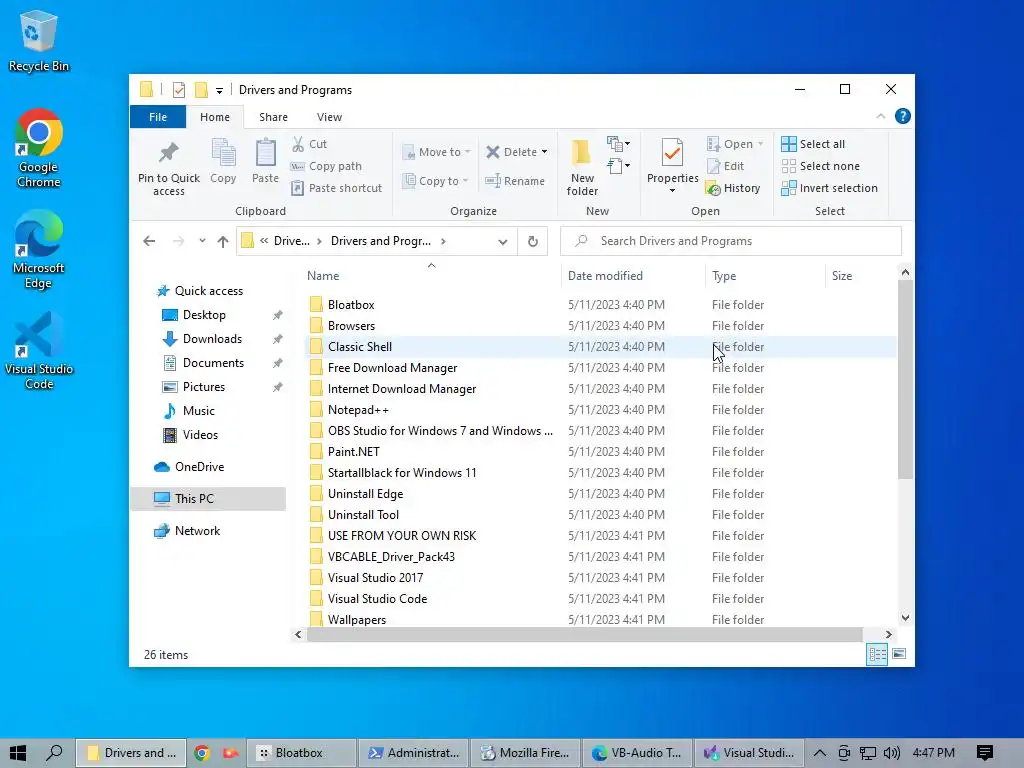
Task: Click the Cut scissors command
Action: [310, 144]
